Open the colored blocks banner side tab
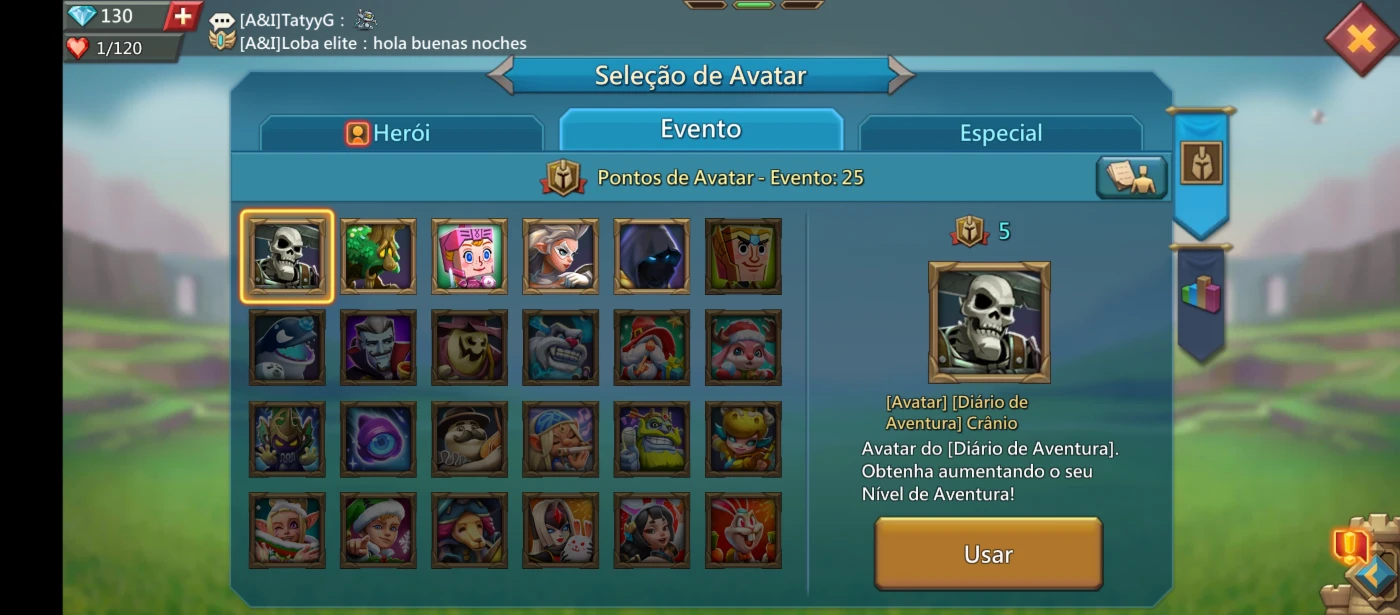This screenshot has height=615, width=1400. (1201, 302)
